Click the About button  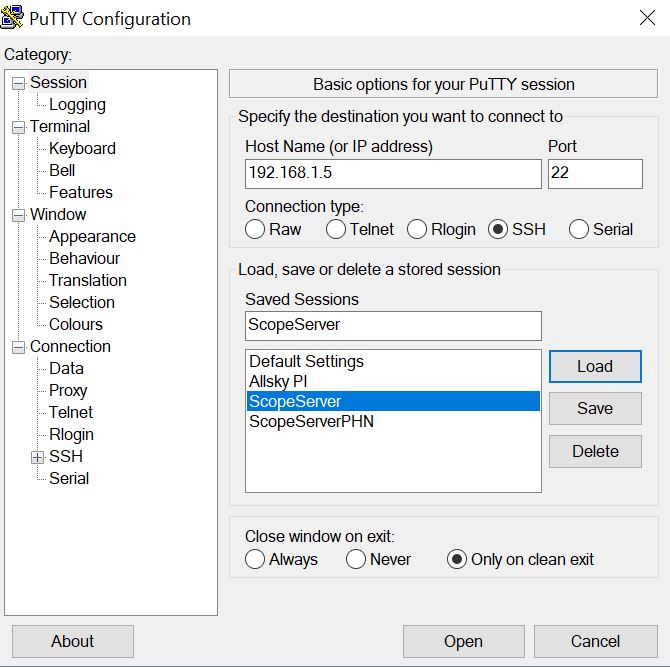pos(73,641)
